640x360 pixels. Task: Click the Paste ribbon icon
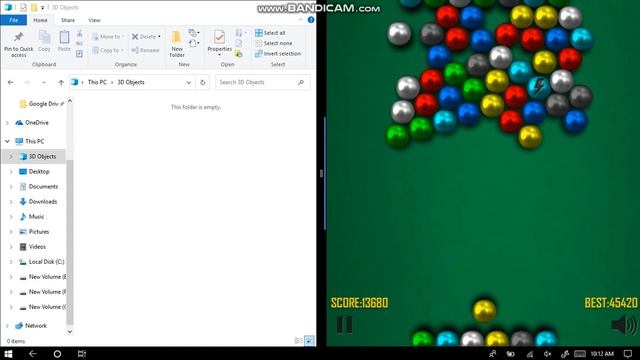point(64,41)
